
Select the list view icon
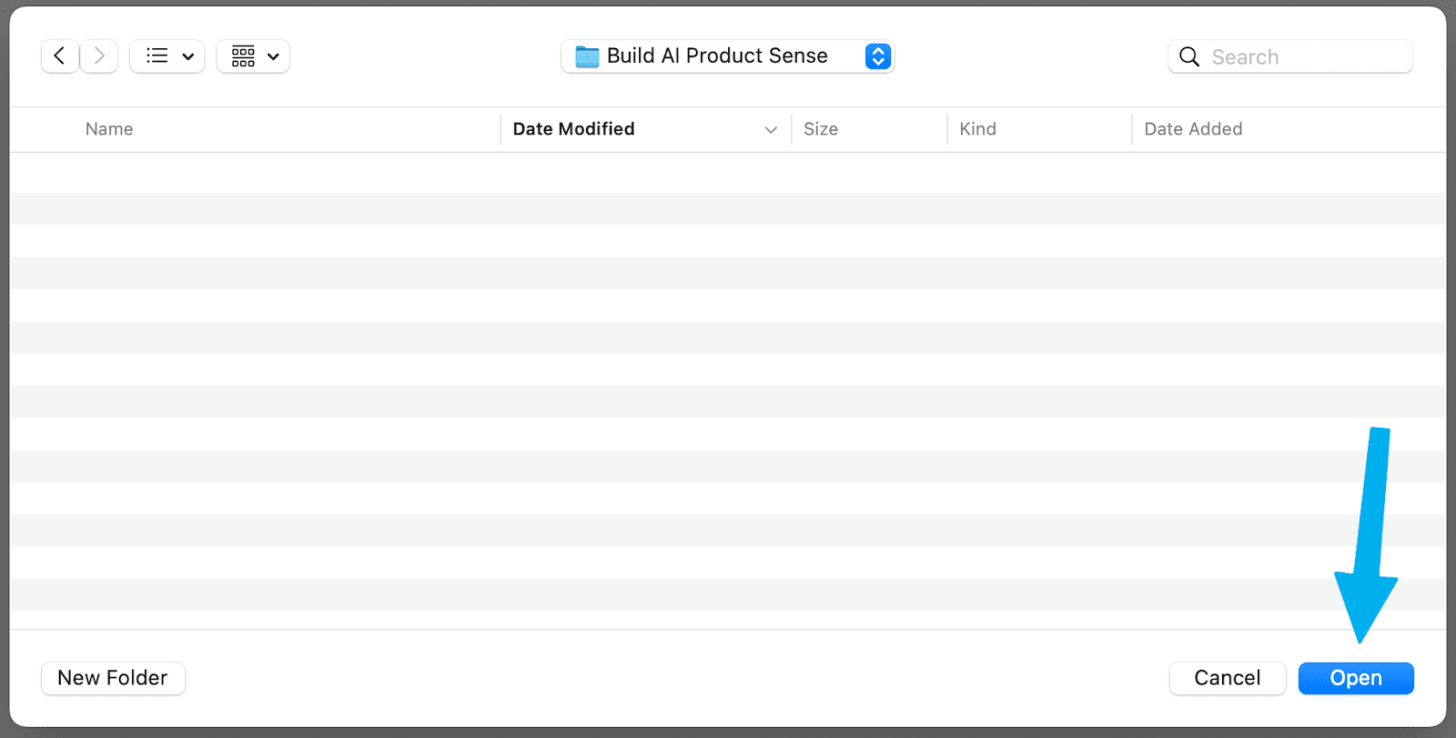tap(156, 57)
